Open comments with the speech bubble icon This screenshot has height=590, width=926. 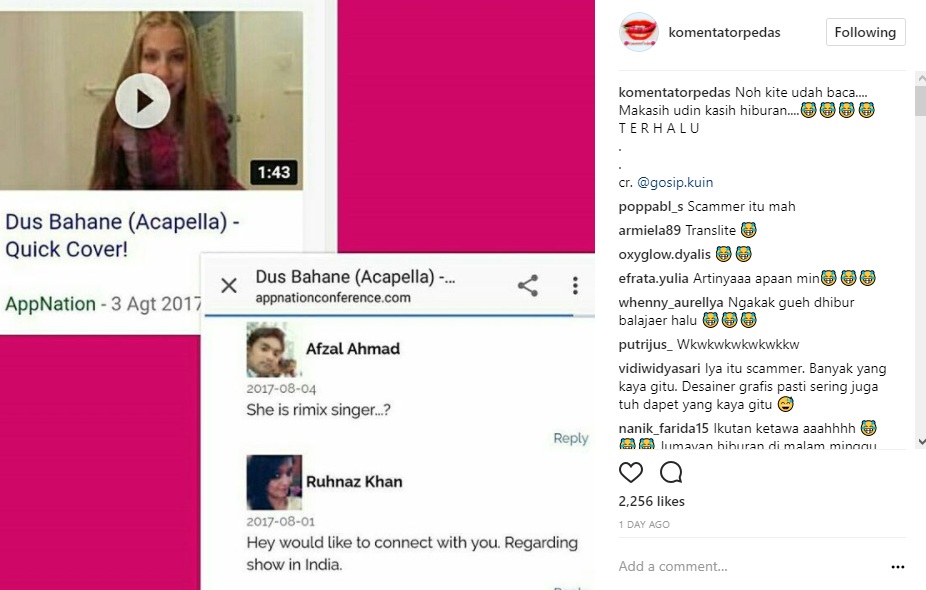pyautogui.click(x=671, y=472)
